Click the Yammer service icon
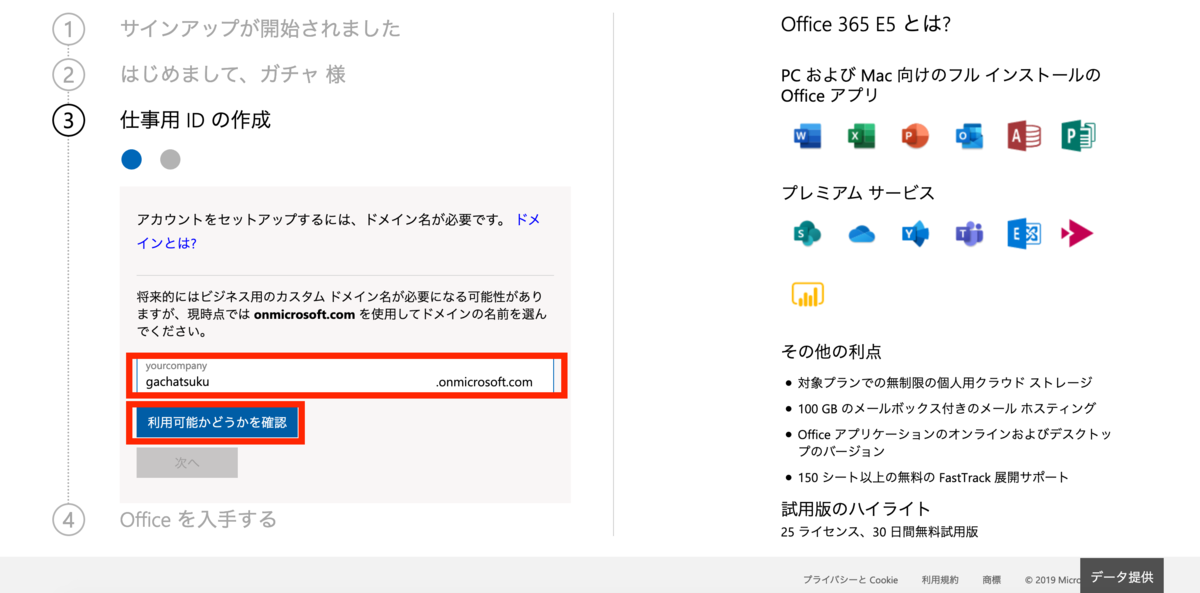The width and height of the screenshot is (1200, 593). [915, 233]
